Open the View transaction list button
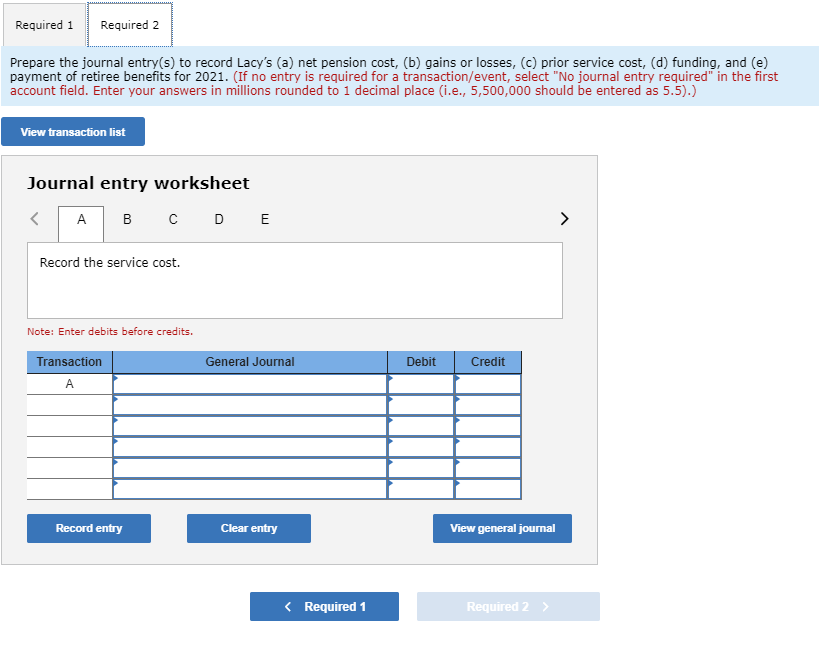 click(x=73, y=132)
